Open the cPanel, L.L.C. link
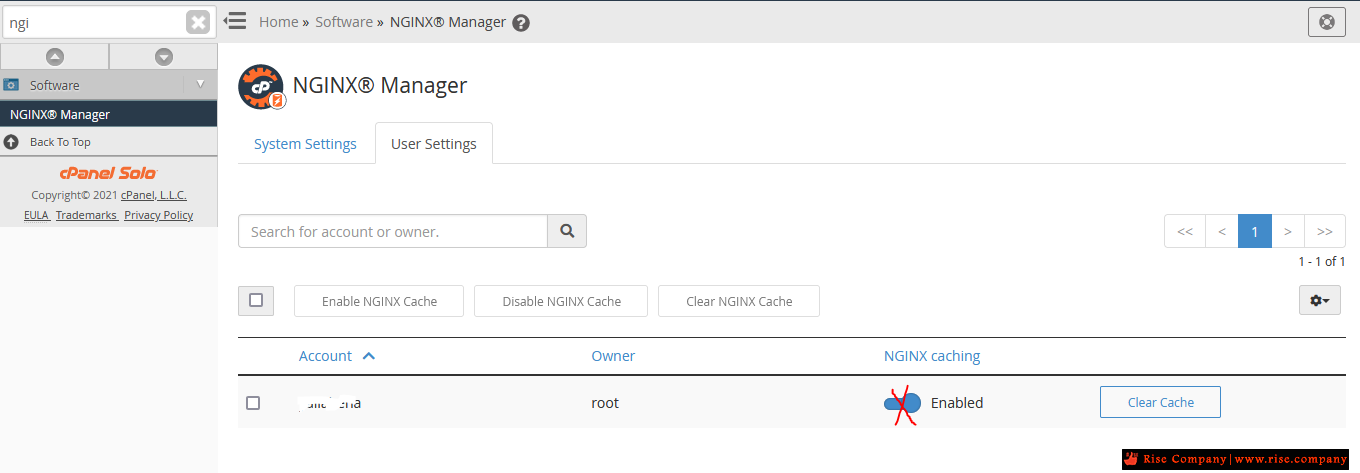Screen dimensions: 1360x473 (x=154, y=195)
